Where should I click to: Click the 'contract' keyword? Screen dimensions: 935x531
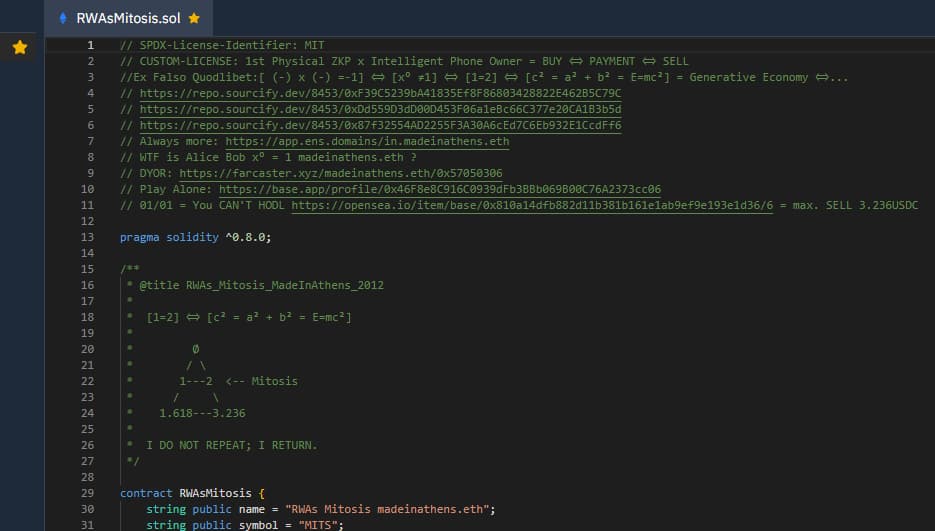click(x=146, y=493)
